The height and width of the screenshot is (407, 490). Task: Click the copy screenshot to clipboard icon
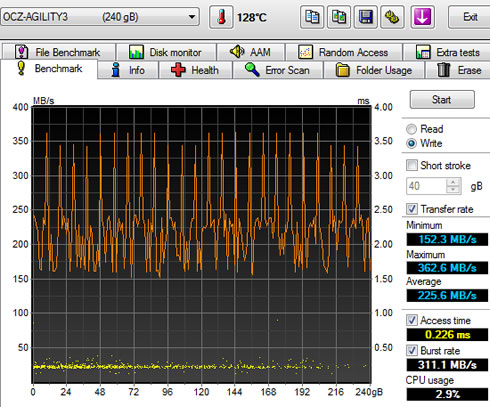tap(339, 17)
